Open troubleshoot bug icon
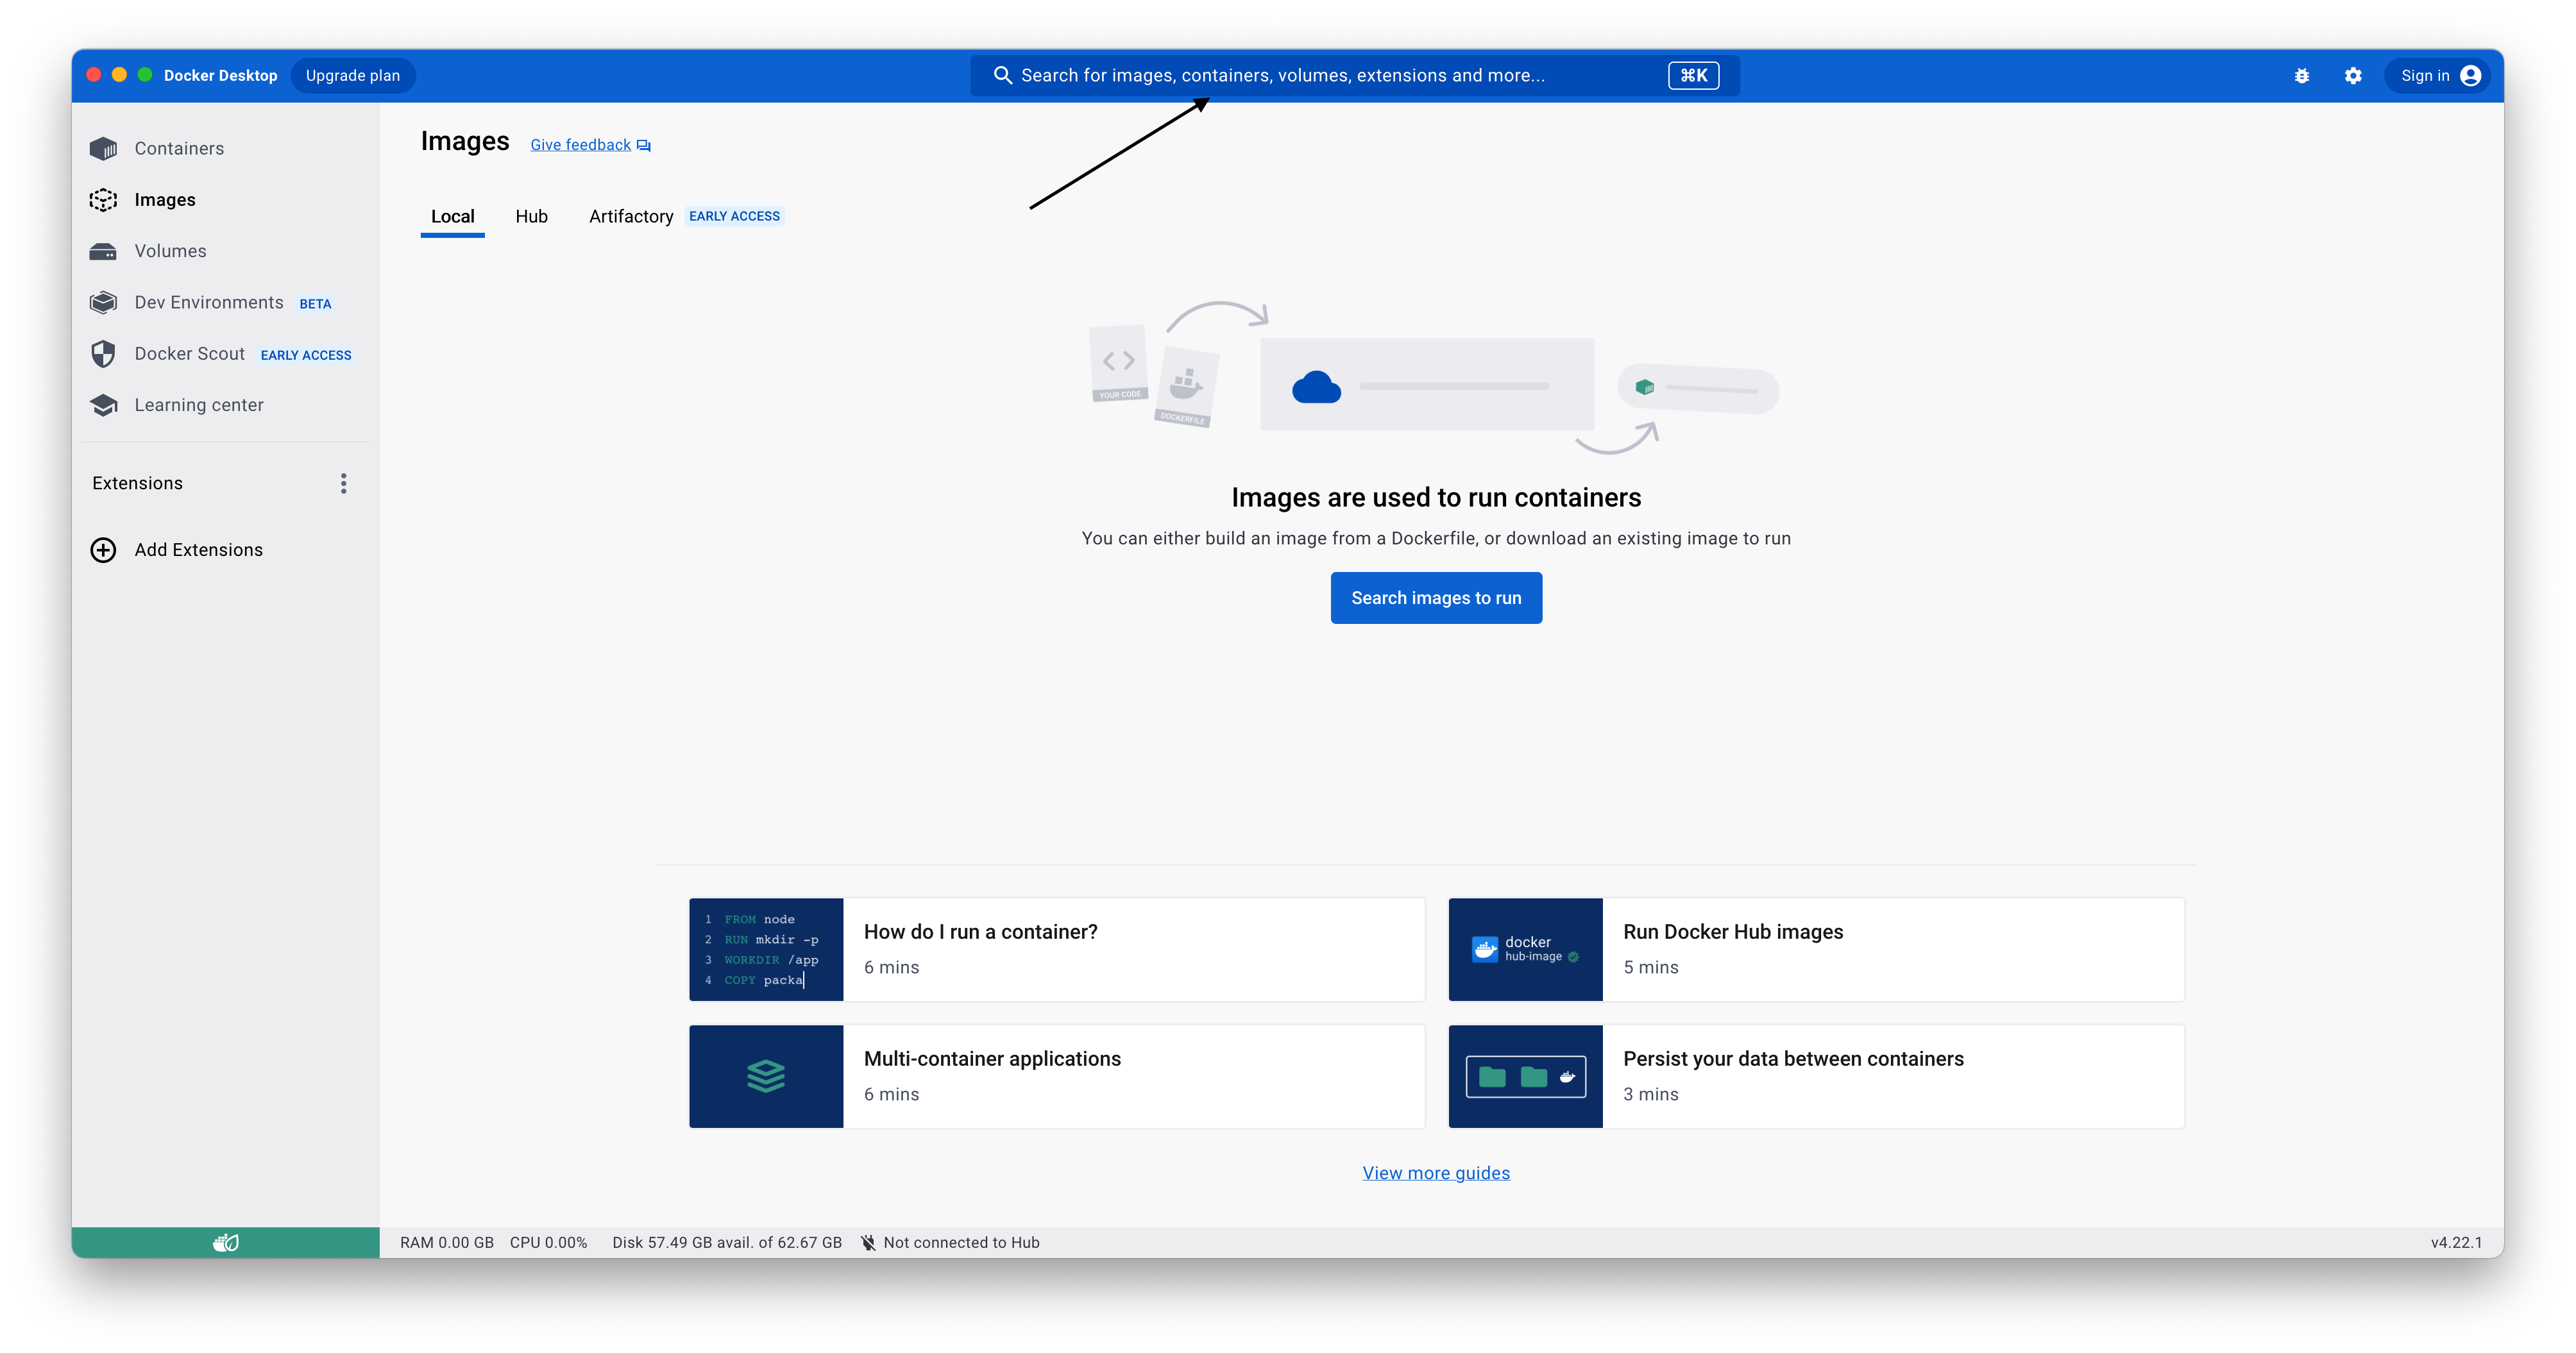2576x1353 pixels. [x=2301, y=76]
